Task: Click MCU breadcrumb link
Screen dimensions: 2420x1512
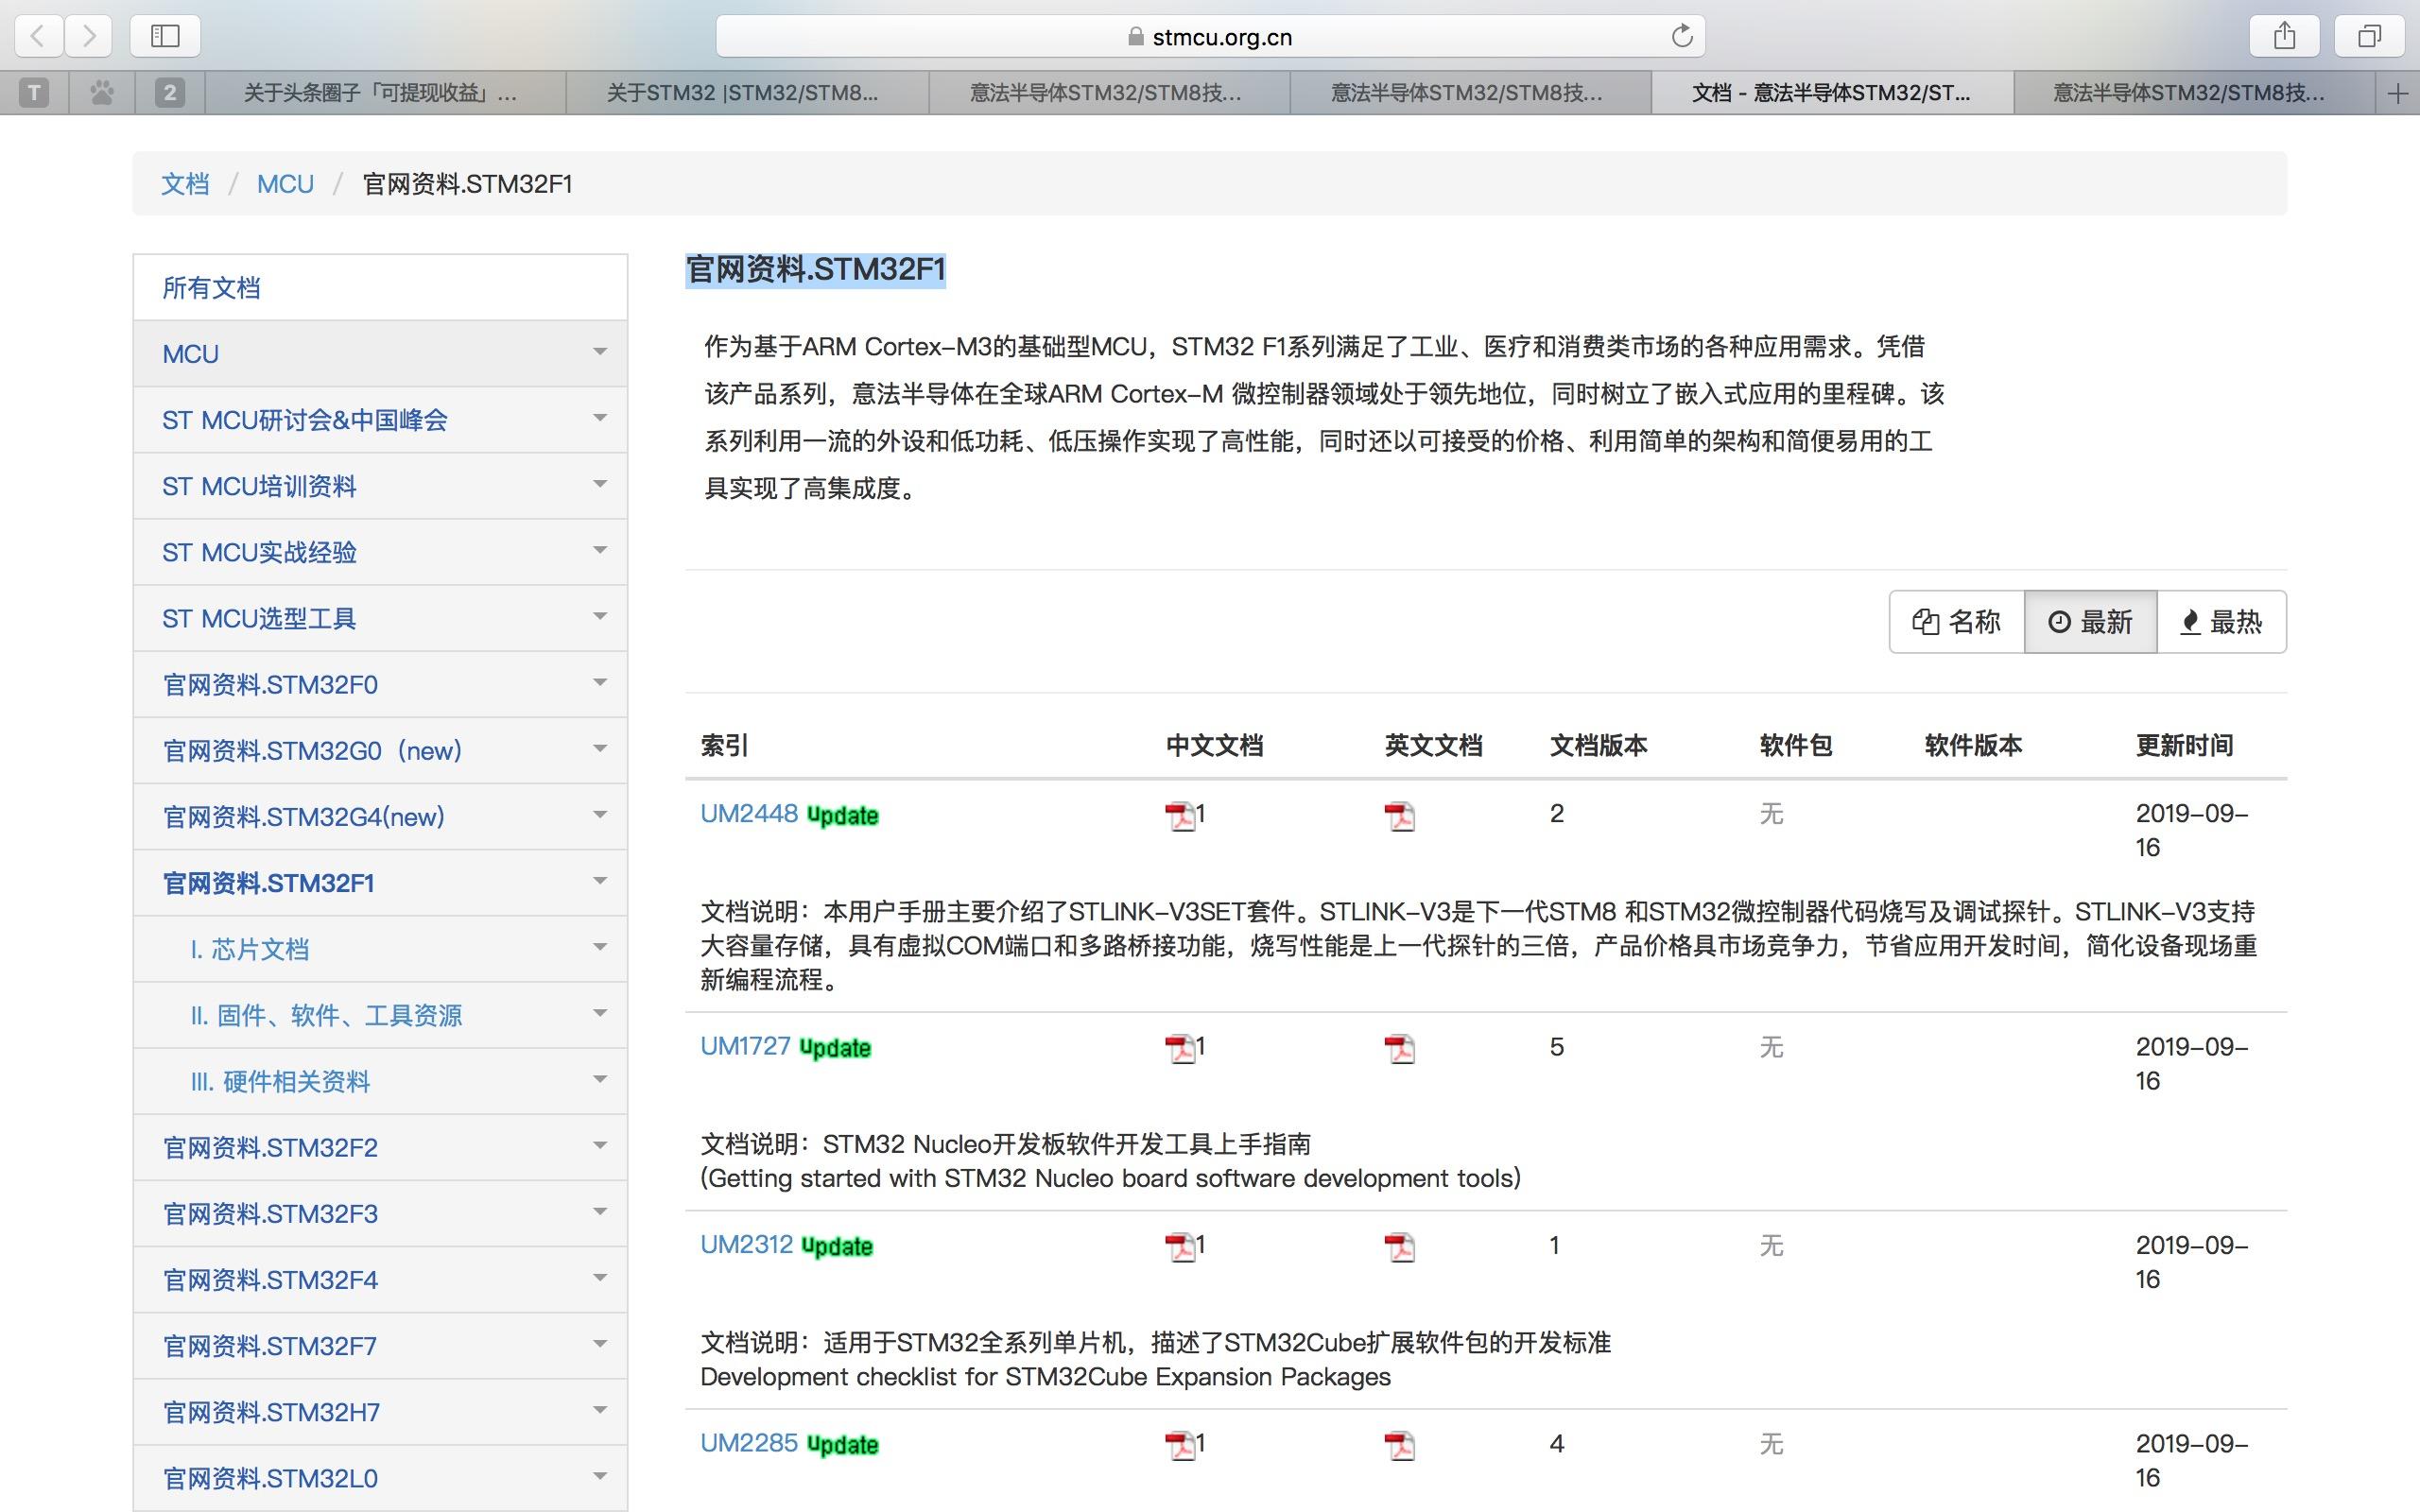Action: [x=285, y=184]
